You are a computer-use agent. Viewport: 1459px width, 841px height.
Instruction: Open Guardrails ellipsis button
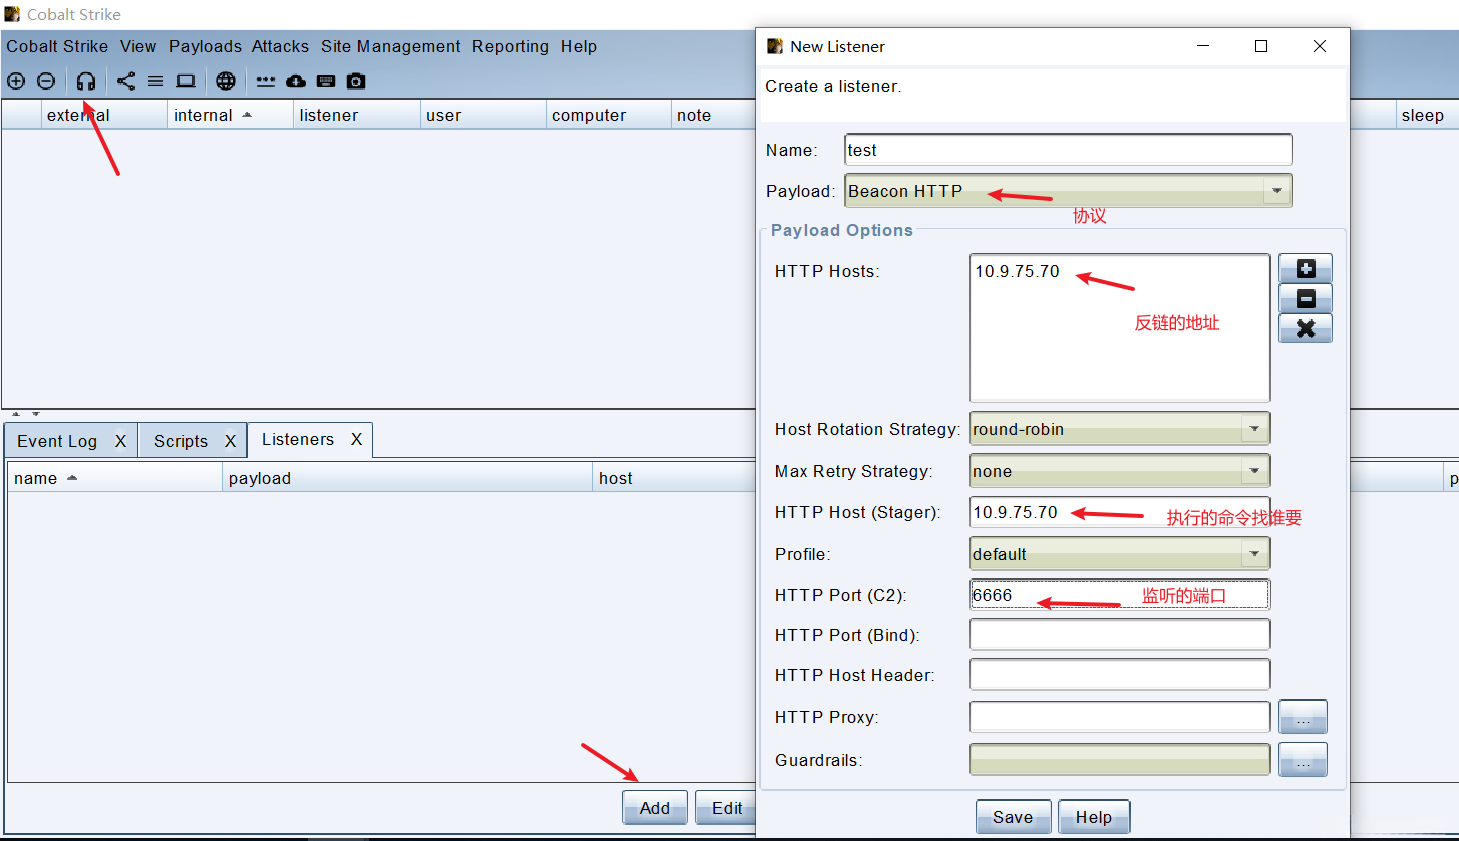[x=1303, y=760]
